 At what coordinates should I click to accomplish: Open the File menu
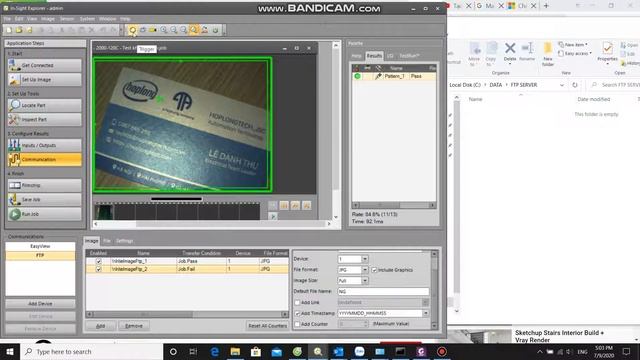click(7, 19)
